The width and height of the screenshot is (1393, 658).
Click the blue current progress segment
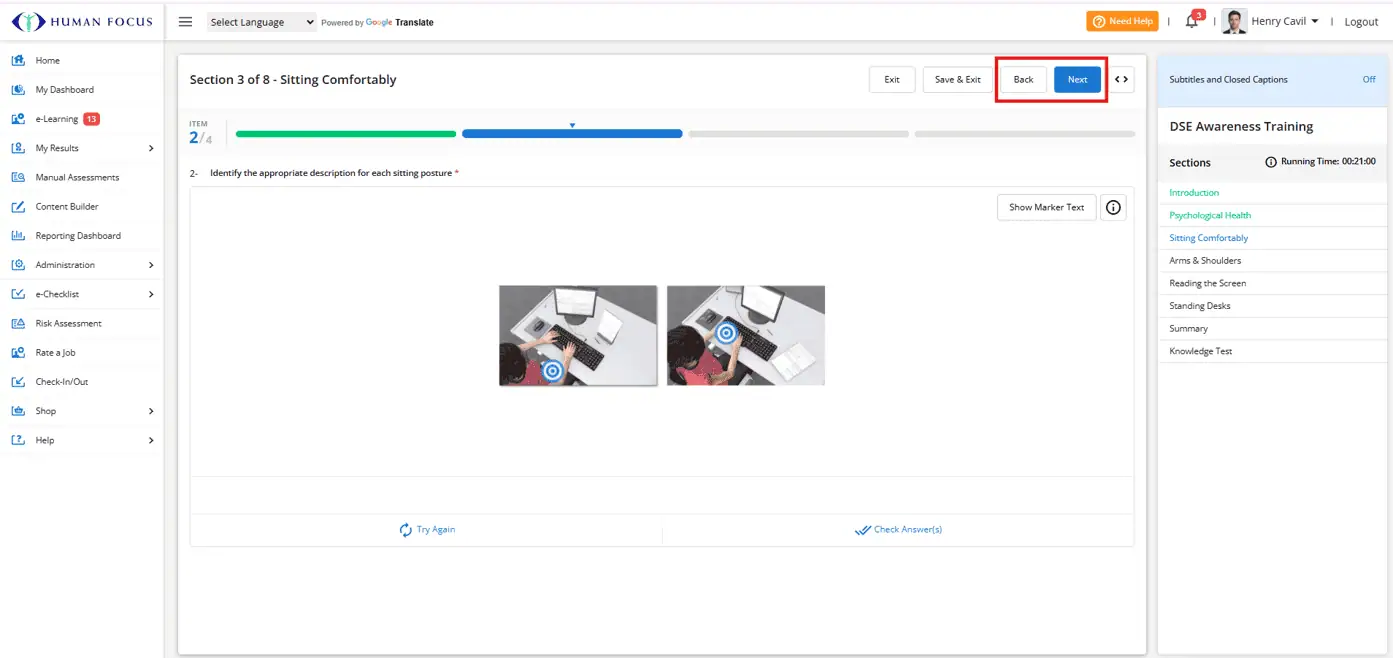point(572,134)
